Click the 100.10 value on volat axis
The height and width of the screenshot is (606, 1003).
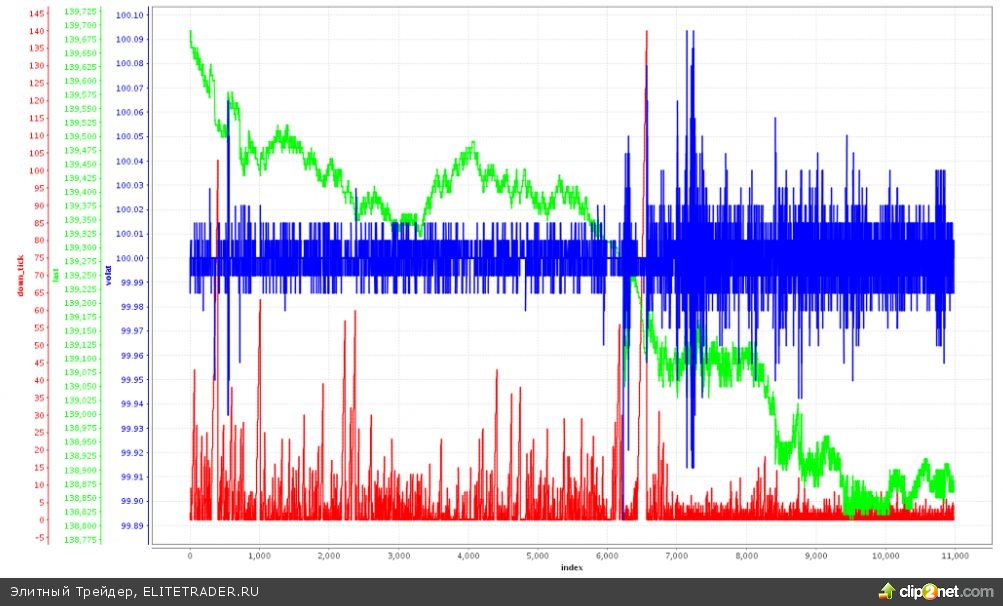point(131,15)
